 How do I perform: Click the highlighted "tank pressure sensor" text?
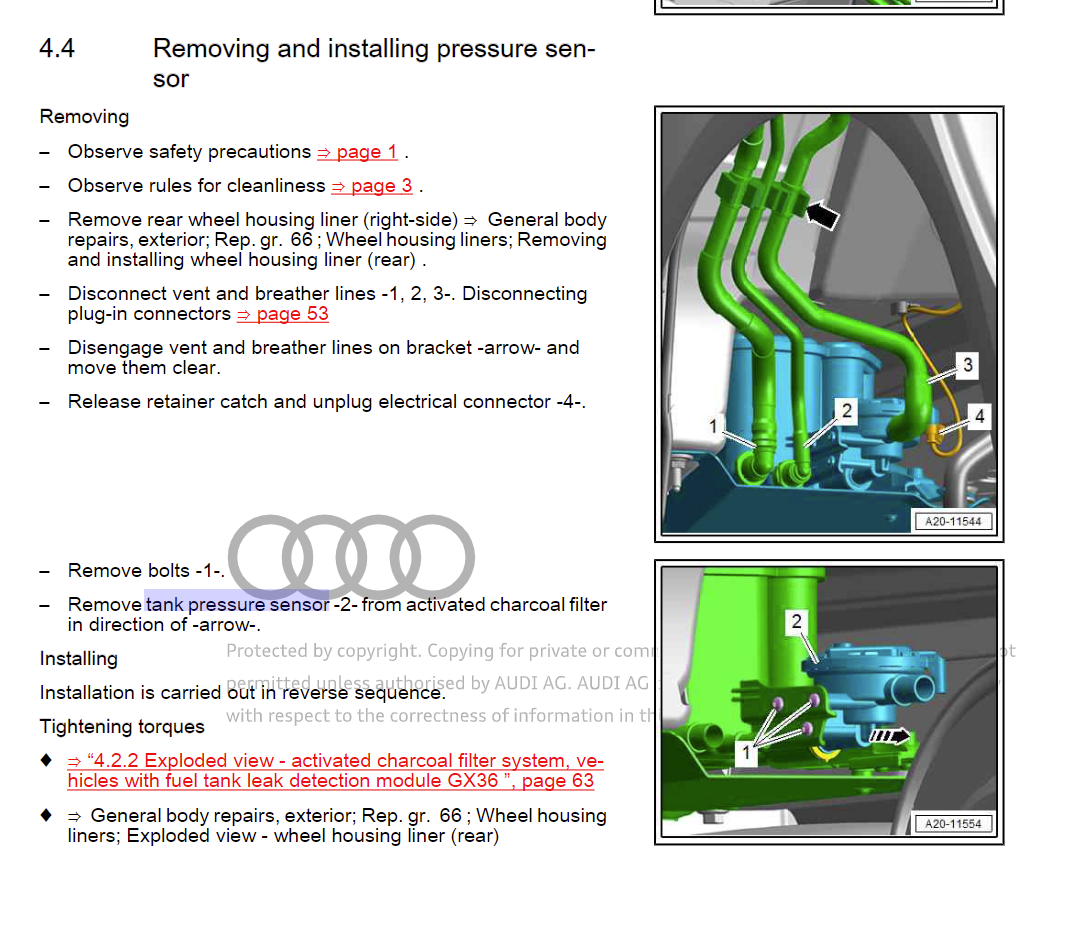tap(237, 604)
